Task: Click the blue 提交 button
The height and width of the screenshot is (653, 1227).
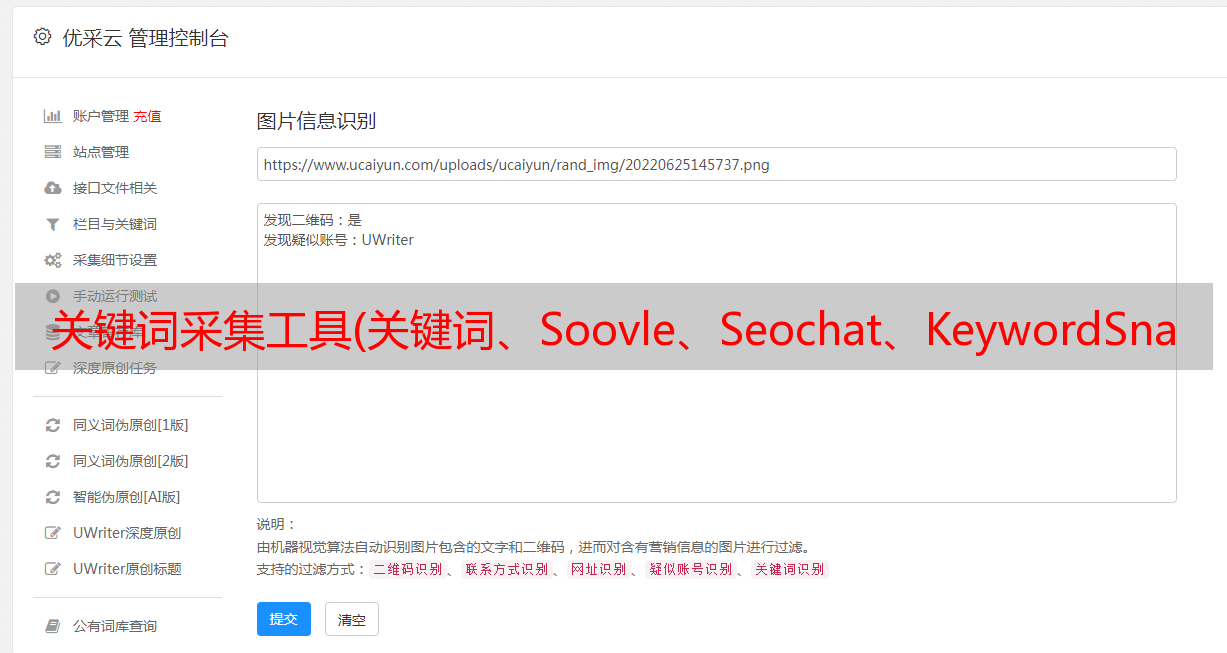Action: pos(284,619)
